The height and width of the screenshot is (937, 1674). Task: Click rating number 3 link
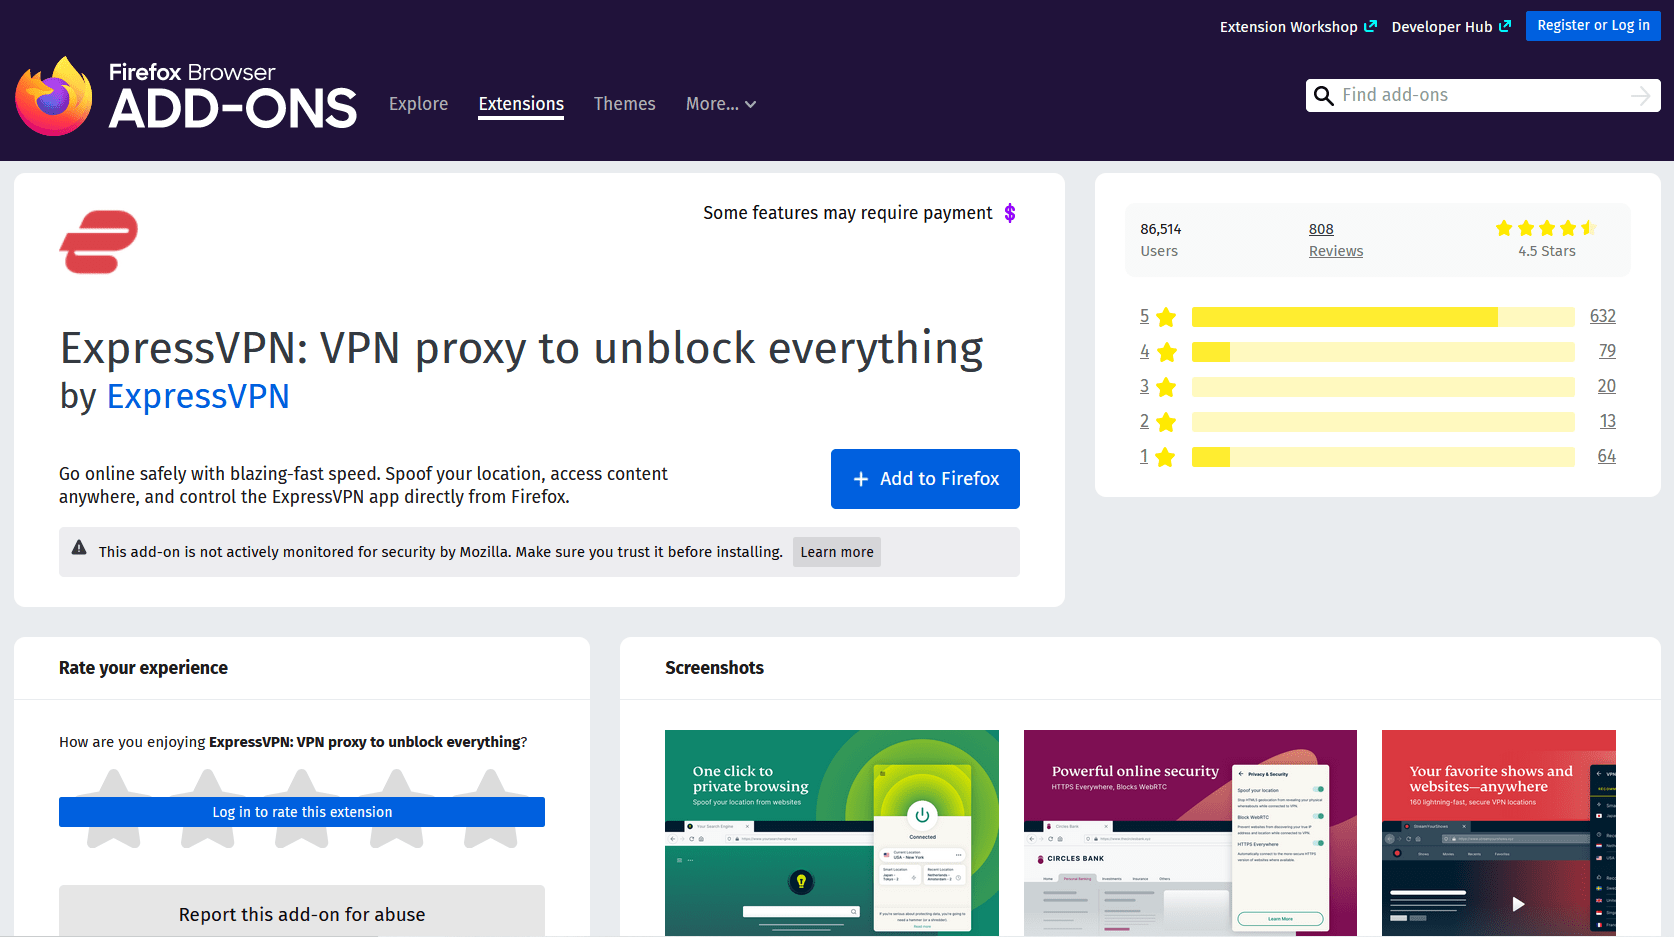[x=1144, y=386]
